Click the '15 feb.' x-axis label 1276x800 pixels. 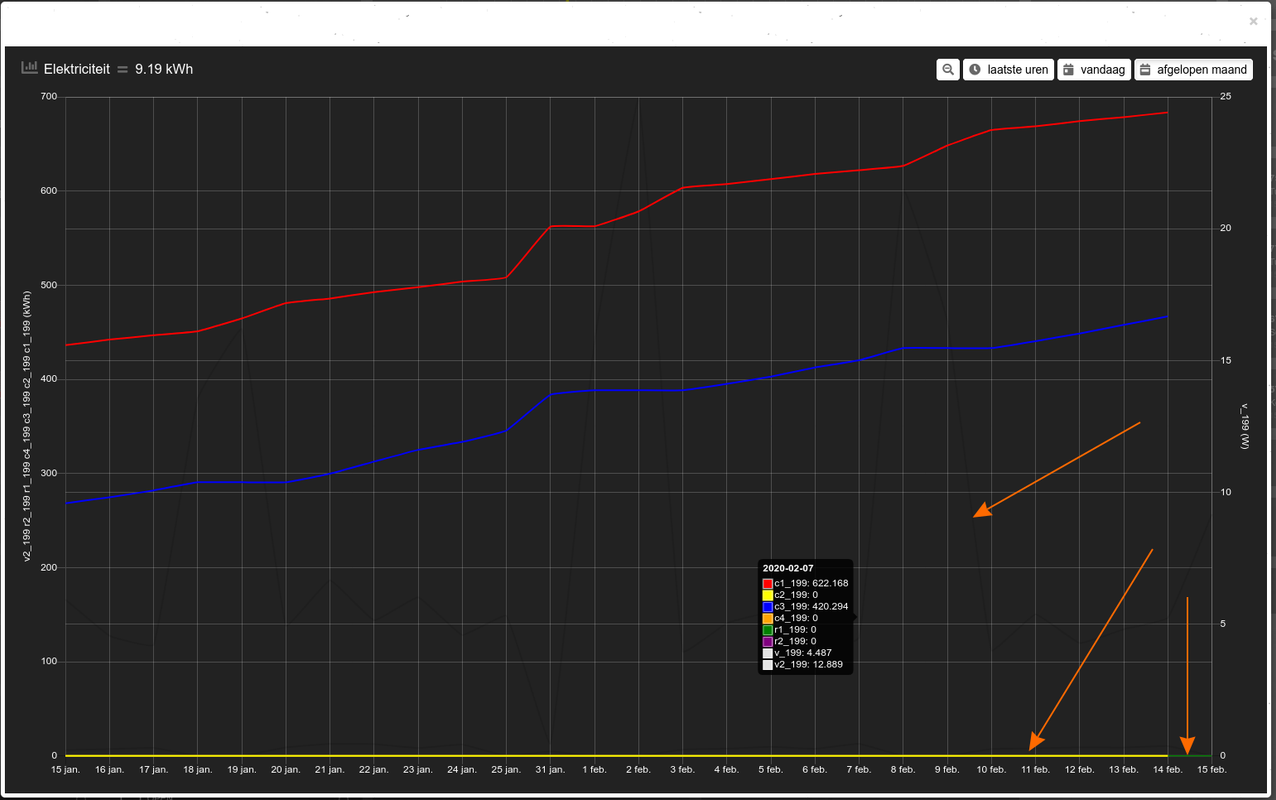click(1211, 770)
